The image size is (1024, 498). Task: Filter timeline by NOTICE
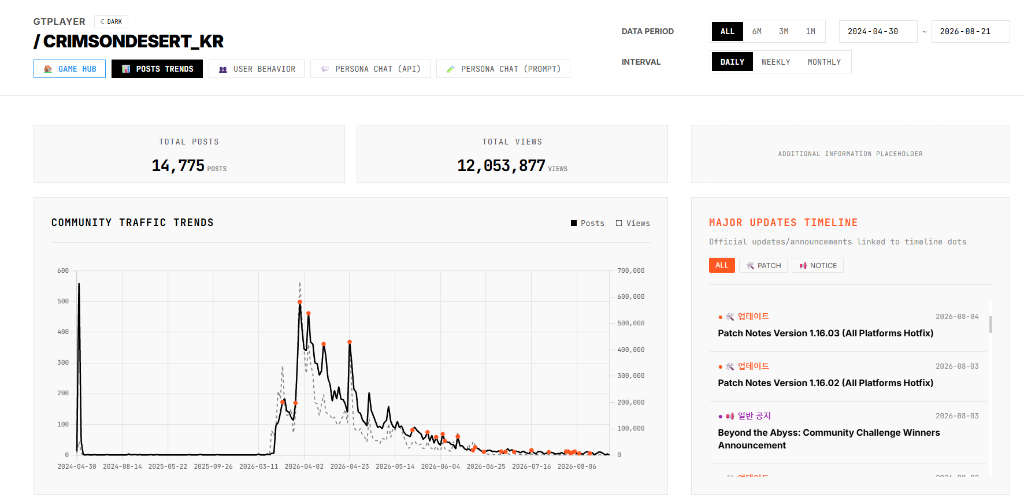click(x=818, y=266)
